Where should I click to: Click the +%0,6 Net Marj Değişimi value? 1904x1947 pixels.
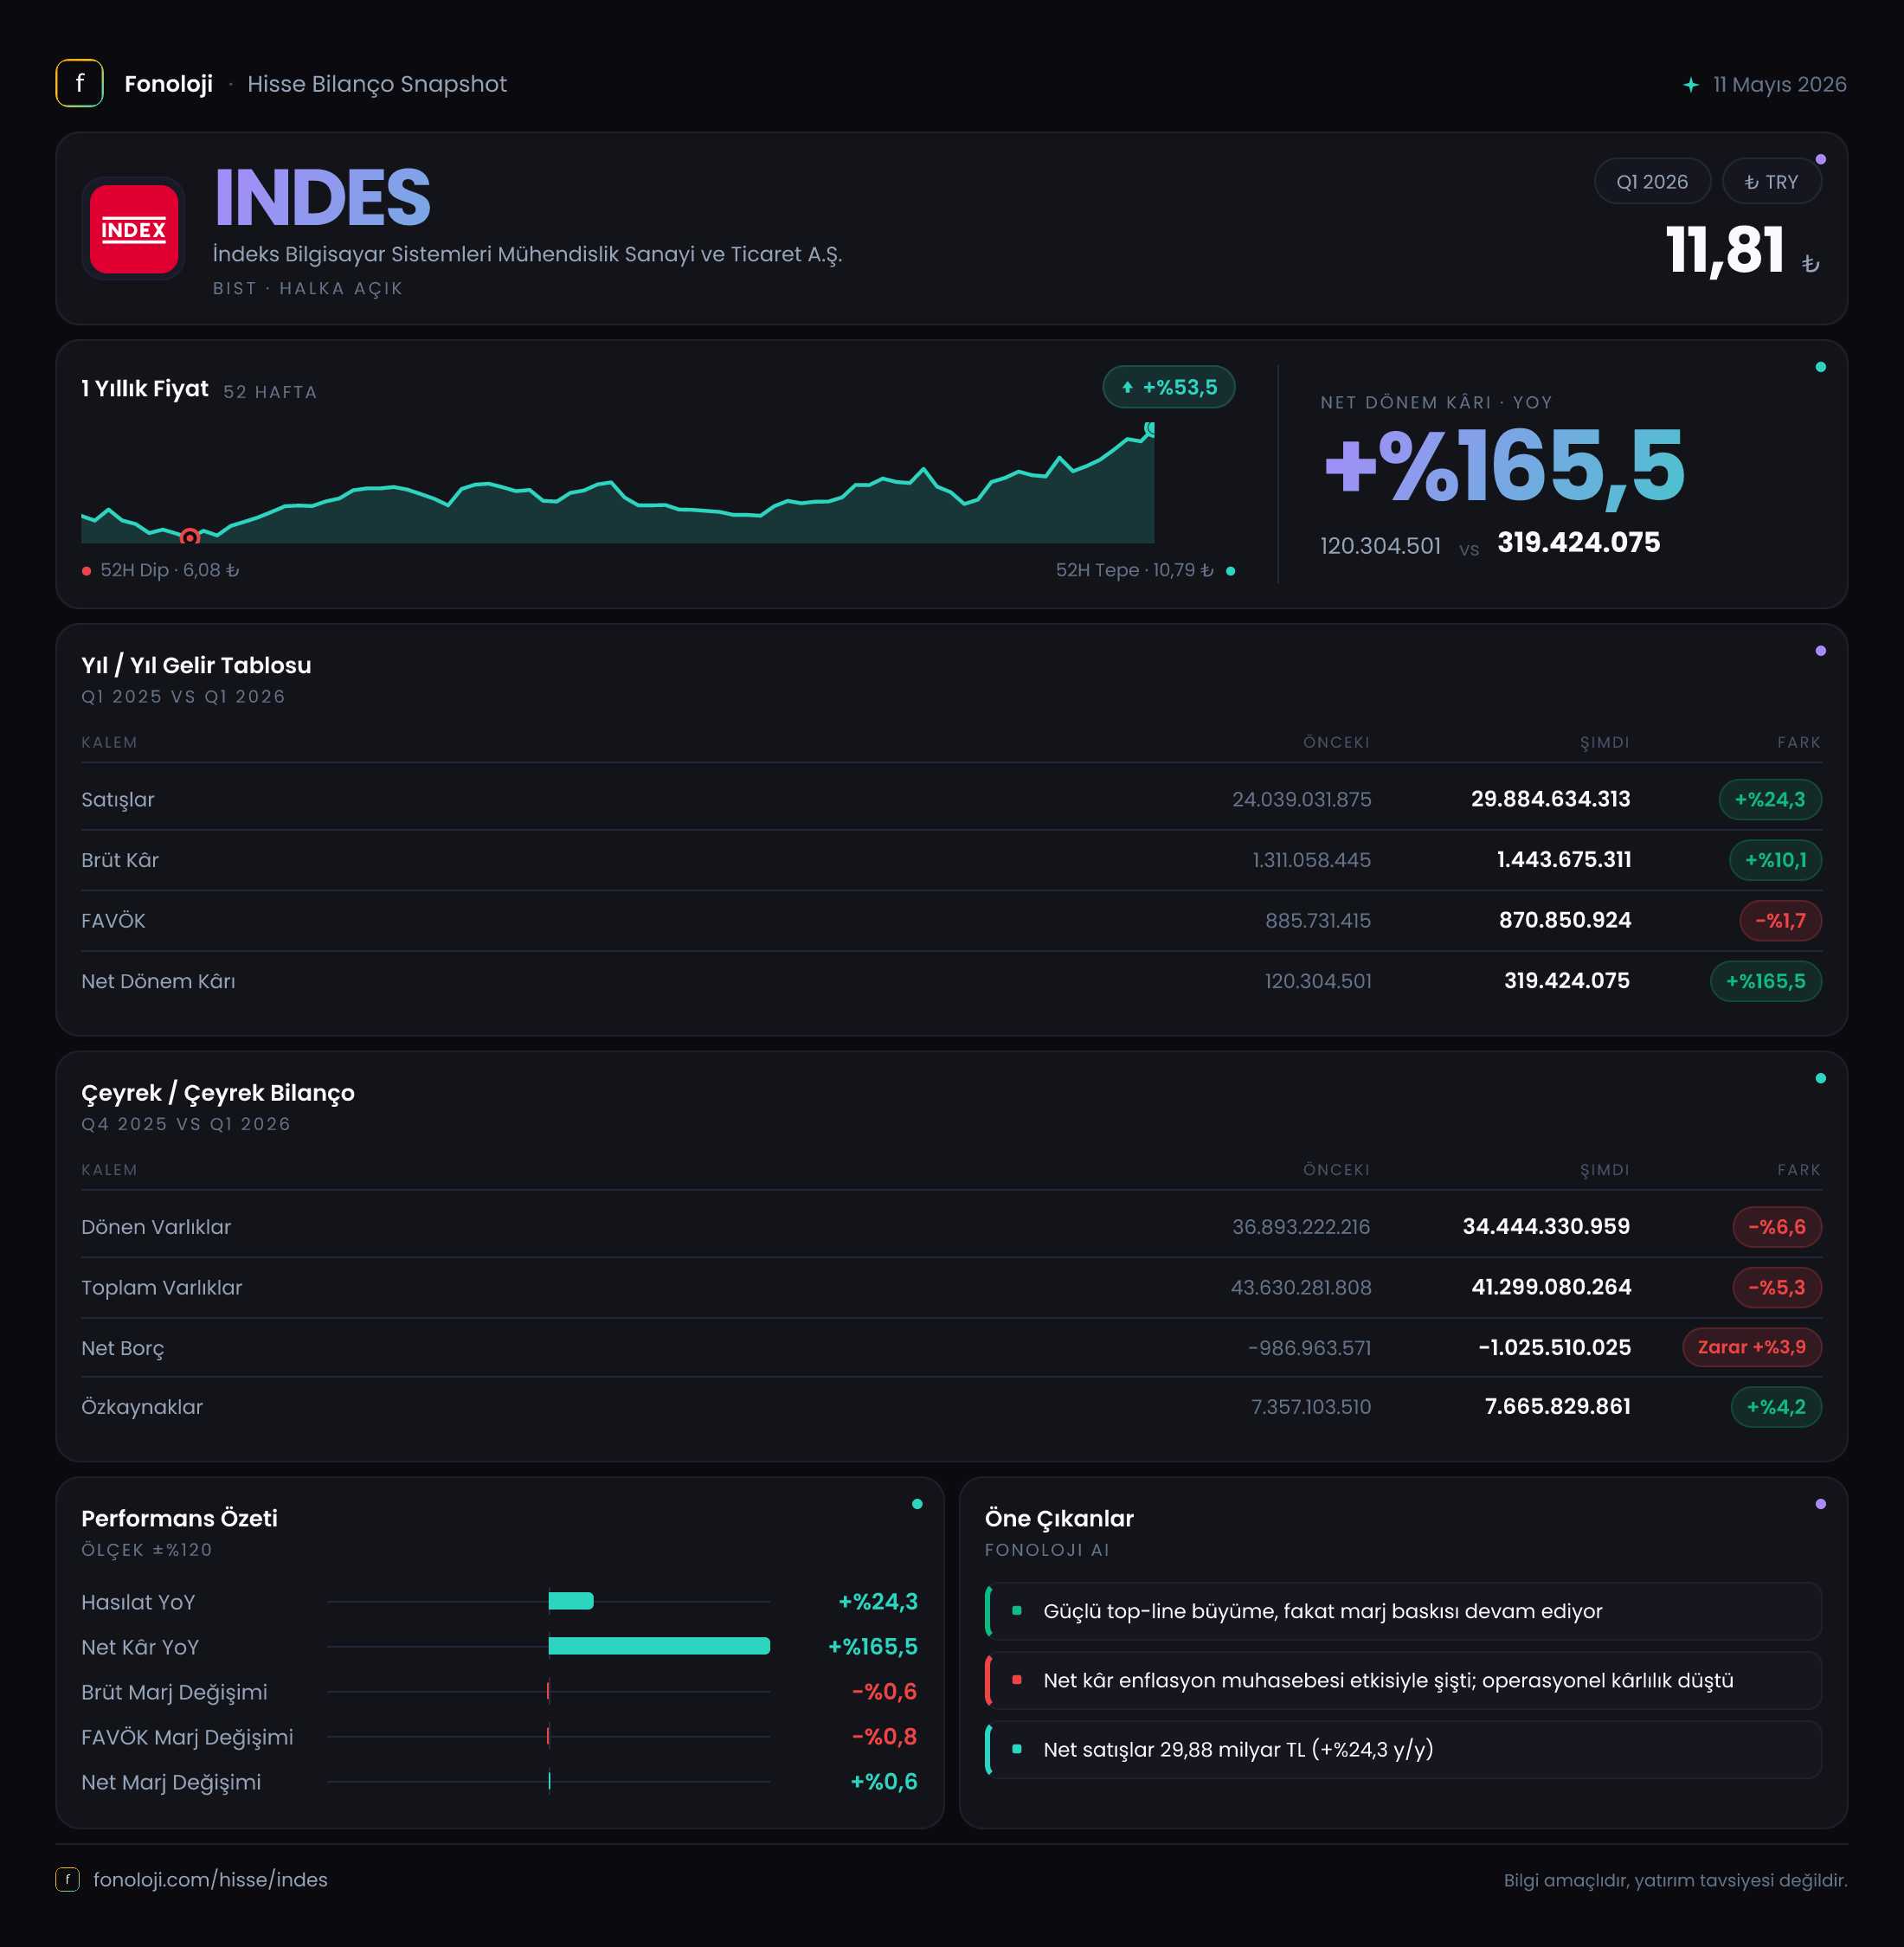click(x=884, y=1781)
